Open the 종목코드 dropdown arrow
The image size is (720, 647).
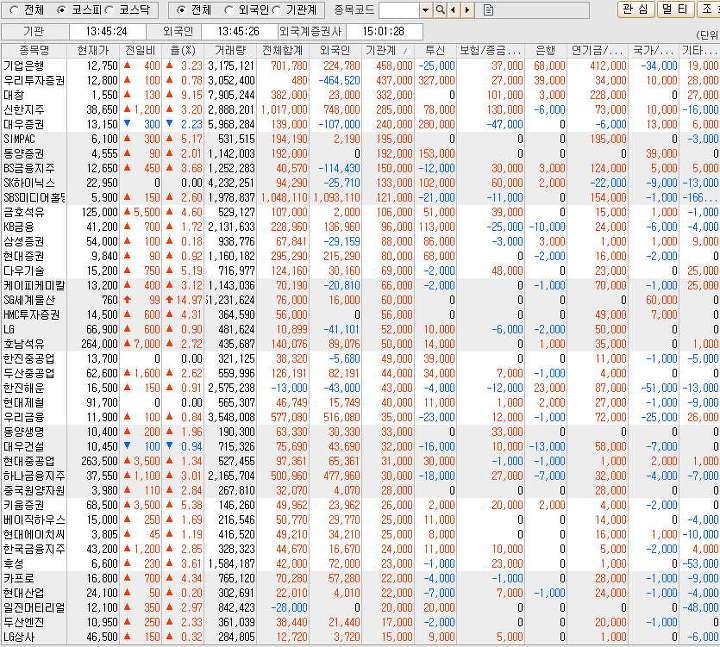[x=426, y=10]
